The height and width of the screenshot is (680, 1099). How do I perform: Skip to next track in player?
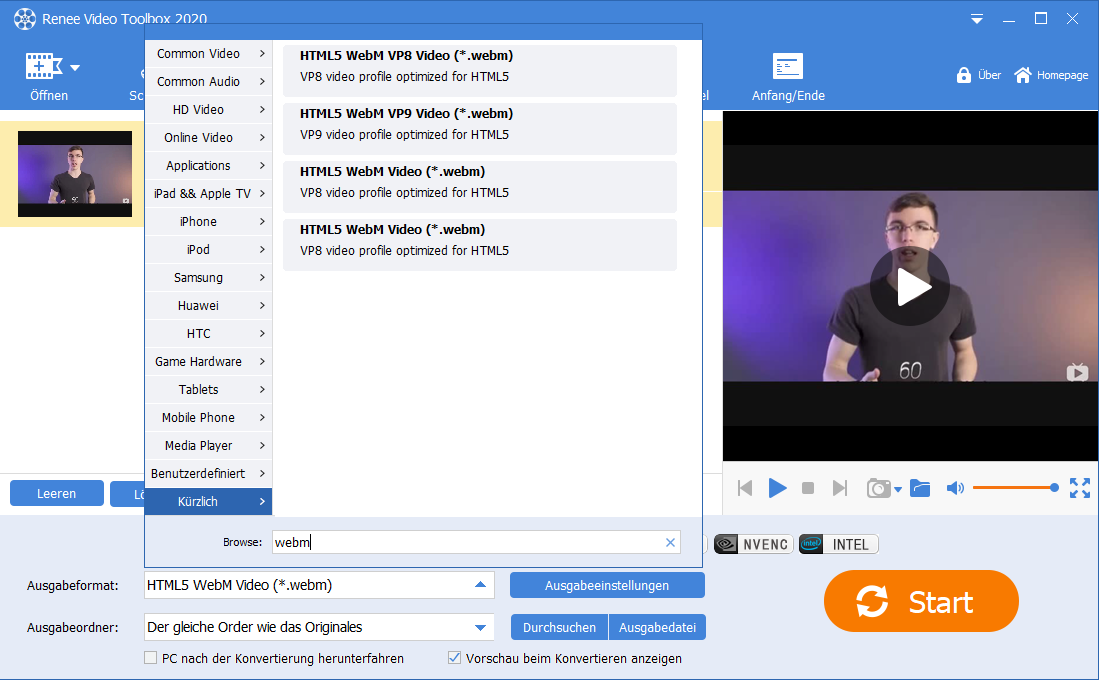840,488
